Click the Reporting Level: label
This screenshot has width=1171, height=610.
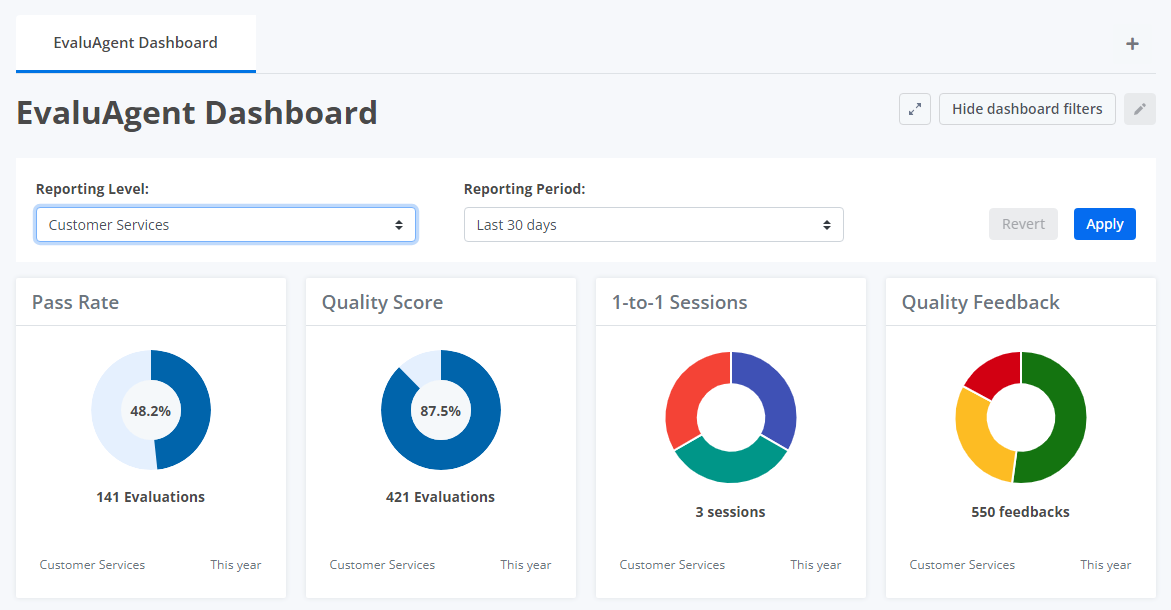93,189
